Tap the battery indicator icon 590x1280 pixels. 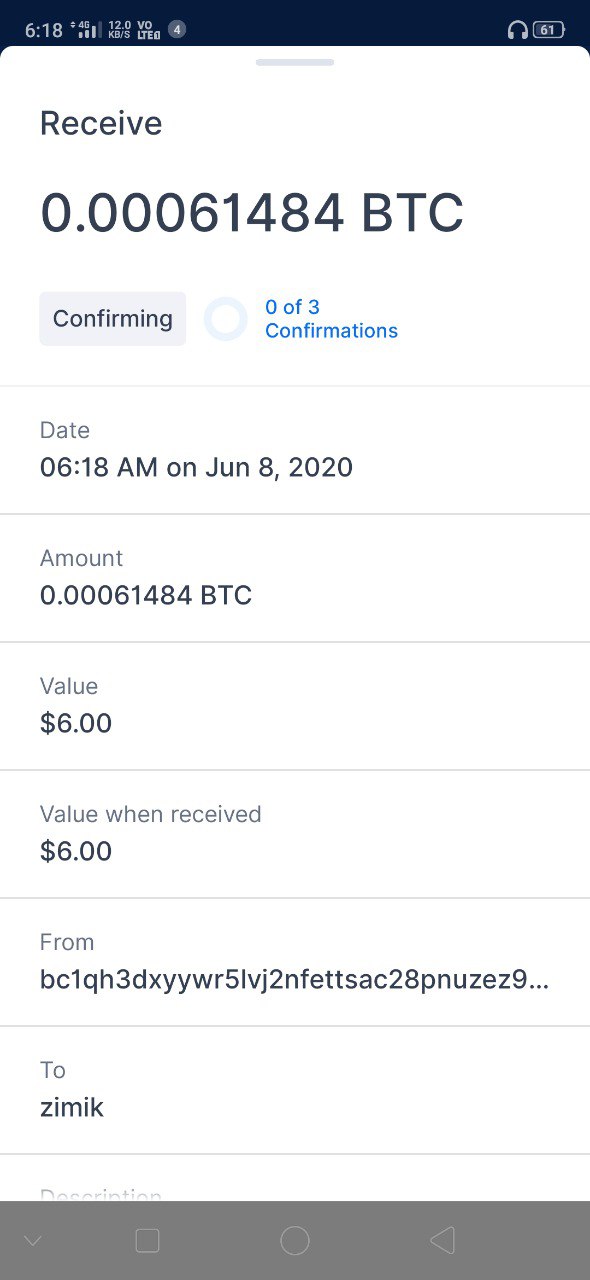(548, 30)
